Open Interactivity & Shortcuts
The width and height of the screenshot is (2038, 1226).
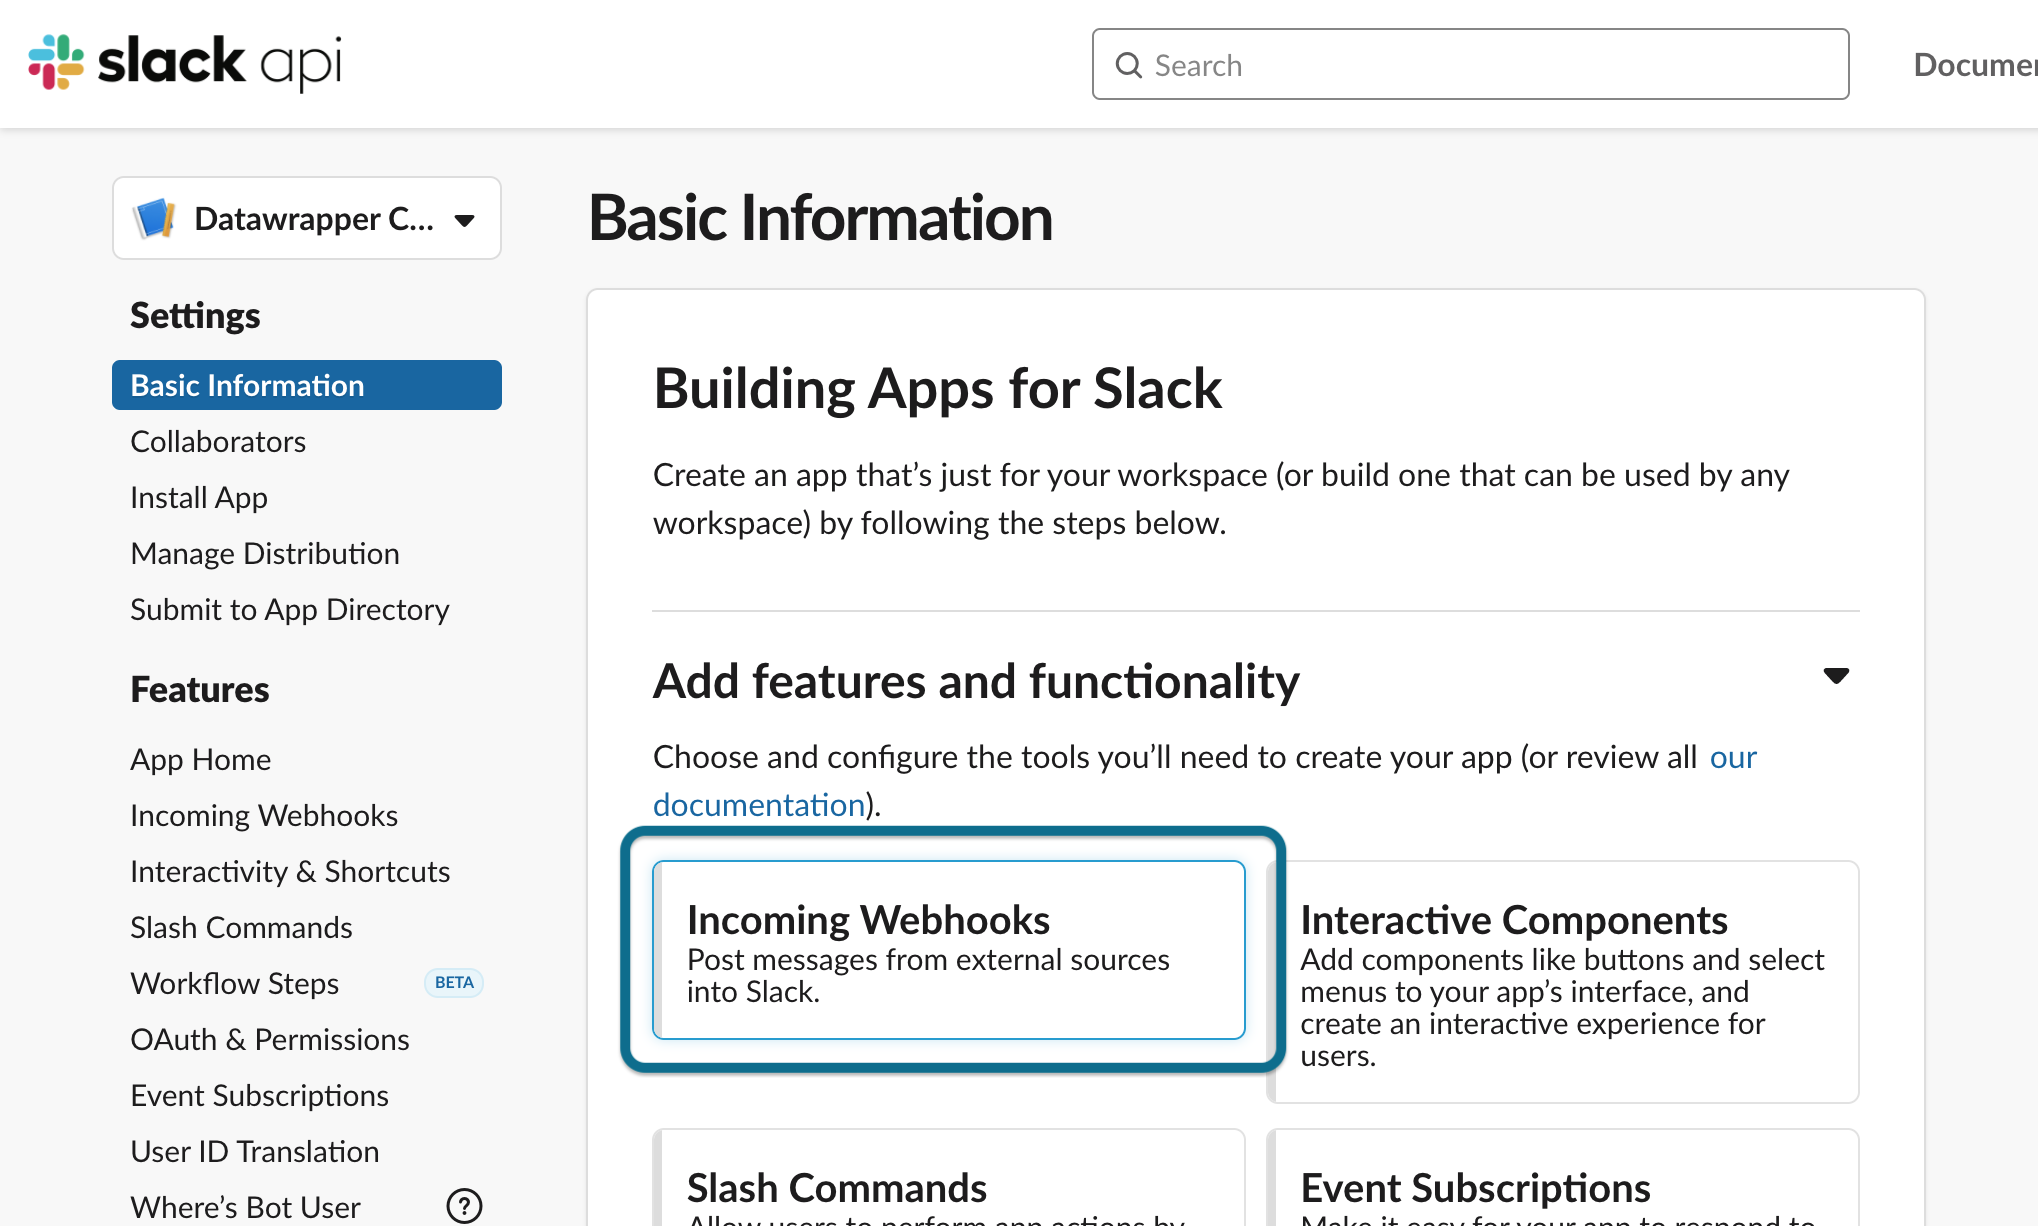coord(290,871)
